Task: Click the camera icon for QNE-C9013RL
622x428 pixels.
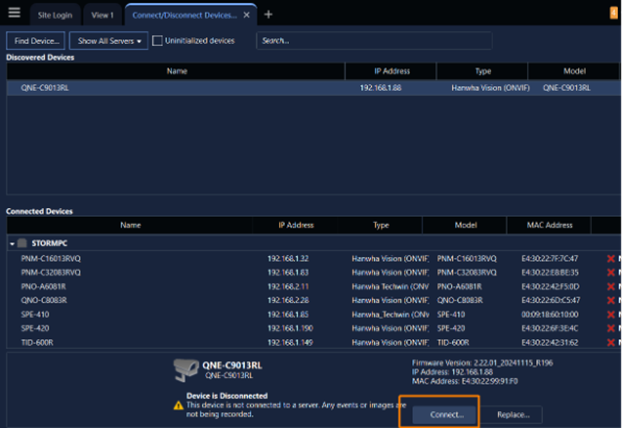Action: pyautogui.click(x=188, y=369)
